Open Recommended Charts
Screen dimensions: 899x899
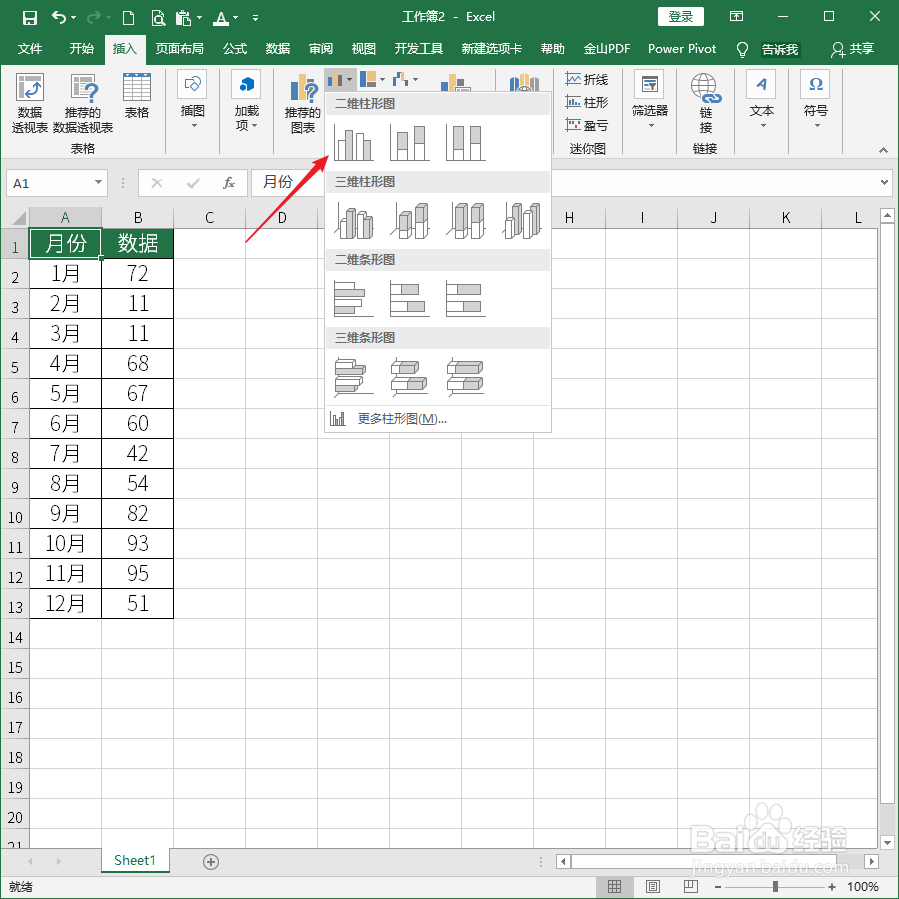pos(302,103)
